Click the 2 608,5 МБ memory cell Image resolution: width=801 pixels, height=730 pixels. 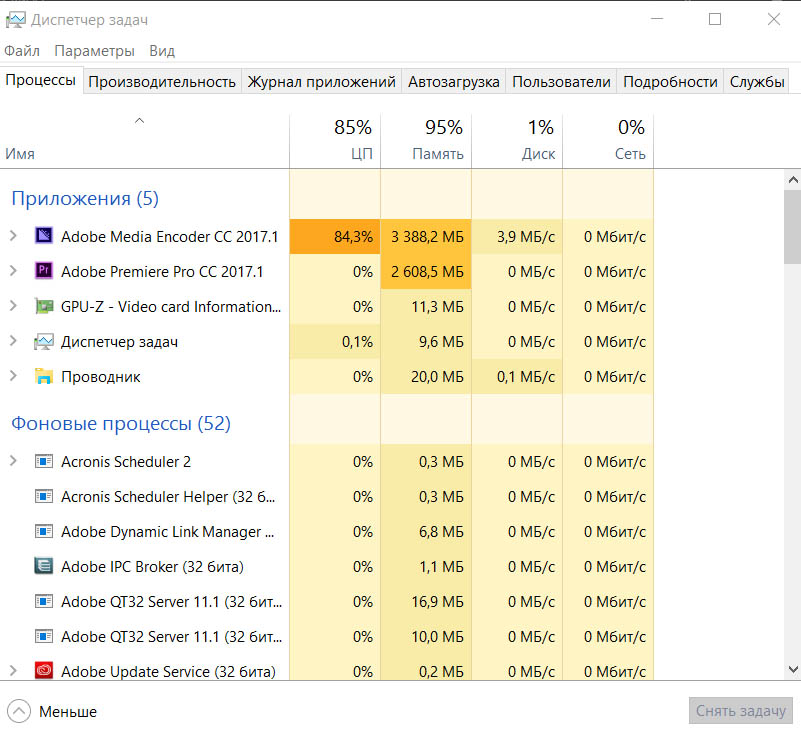[x=426, y=271]
